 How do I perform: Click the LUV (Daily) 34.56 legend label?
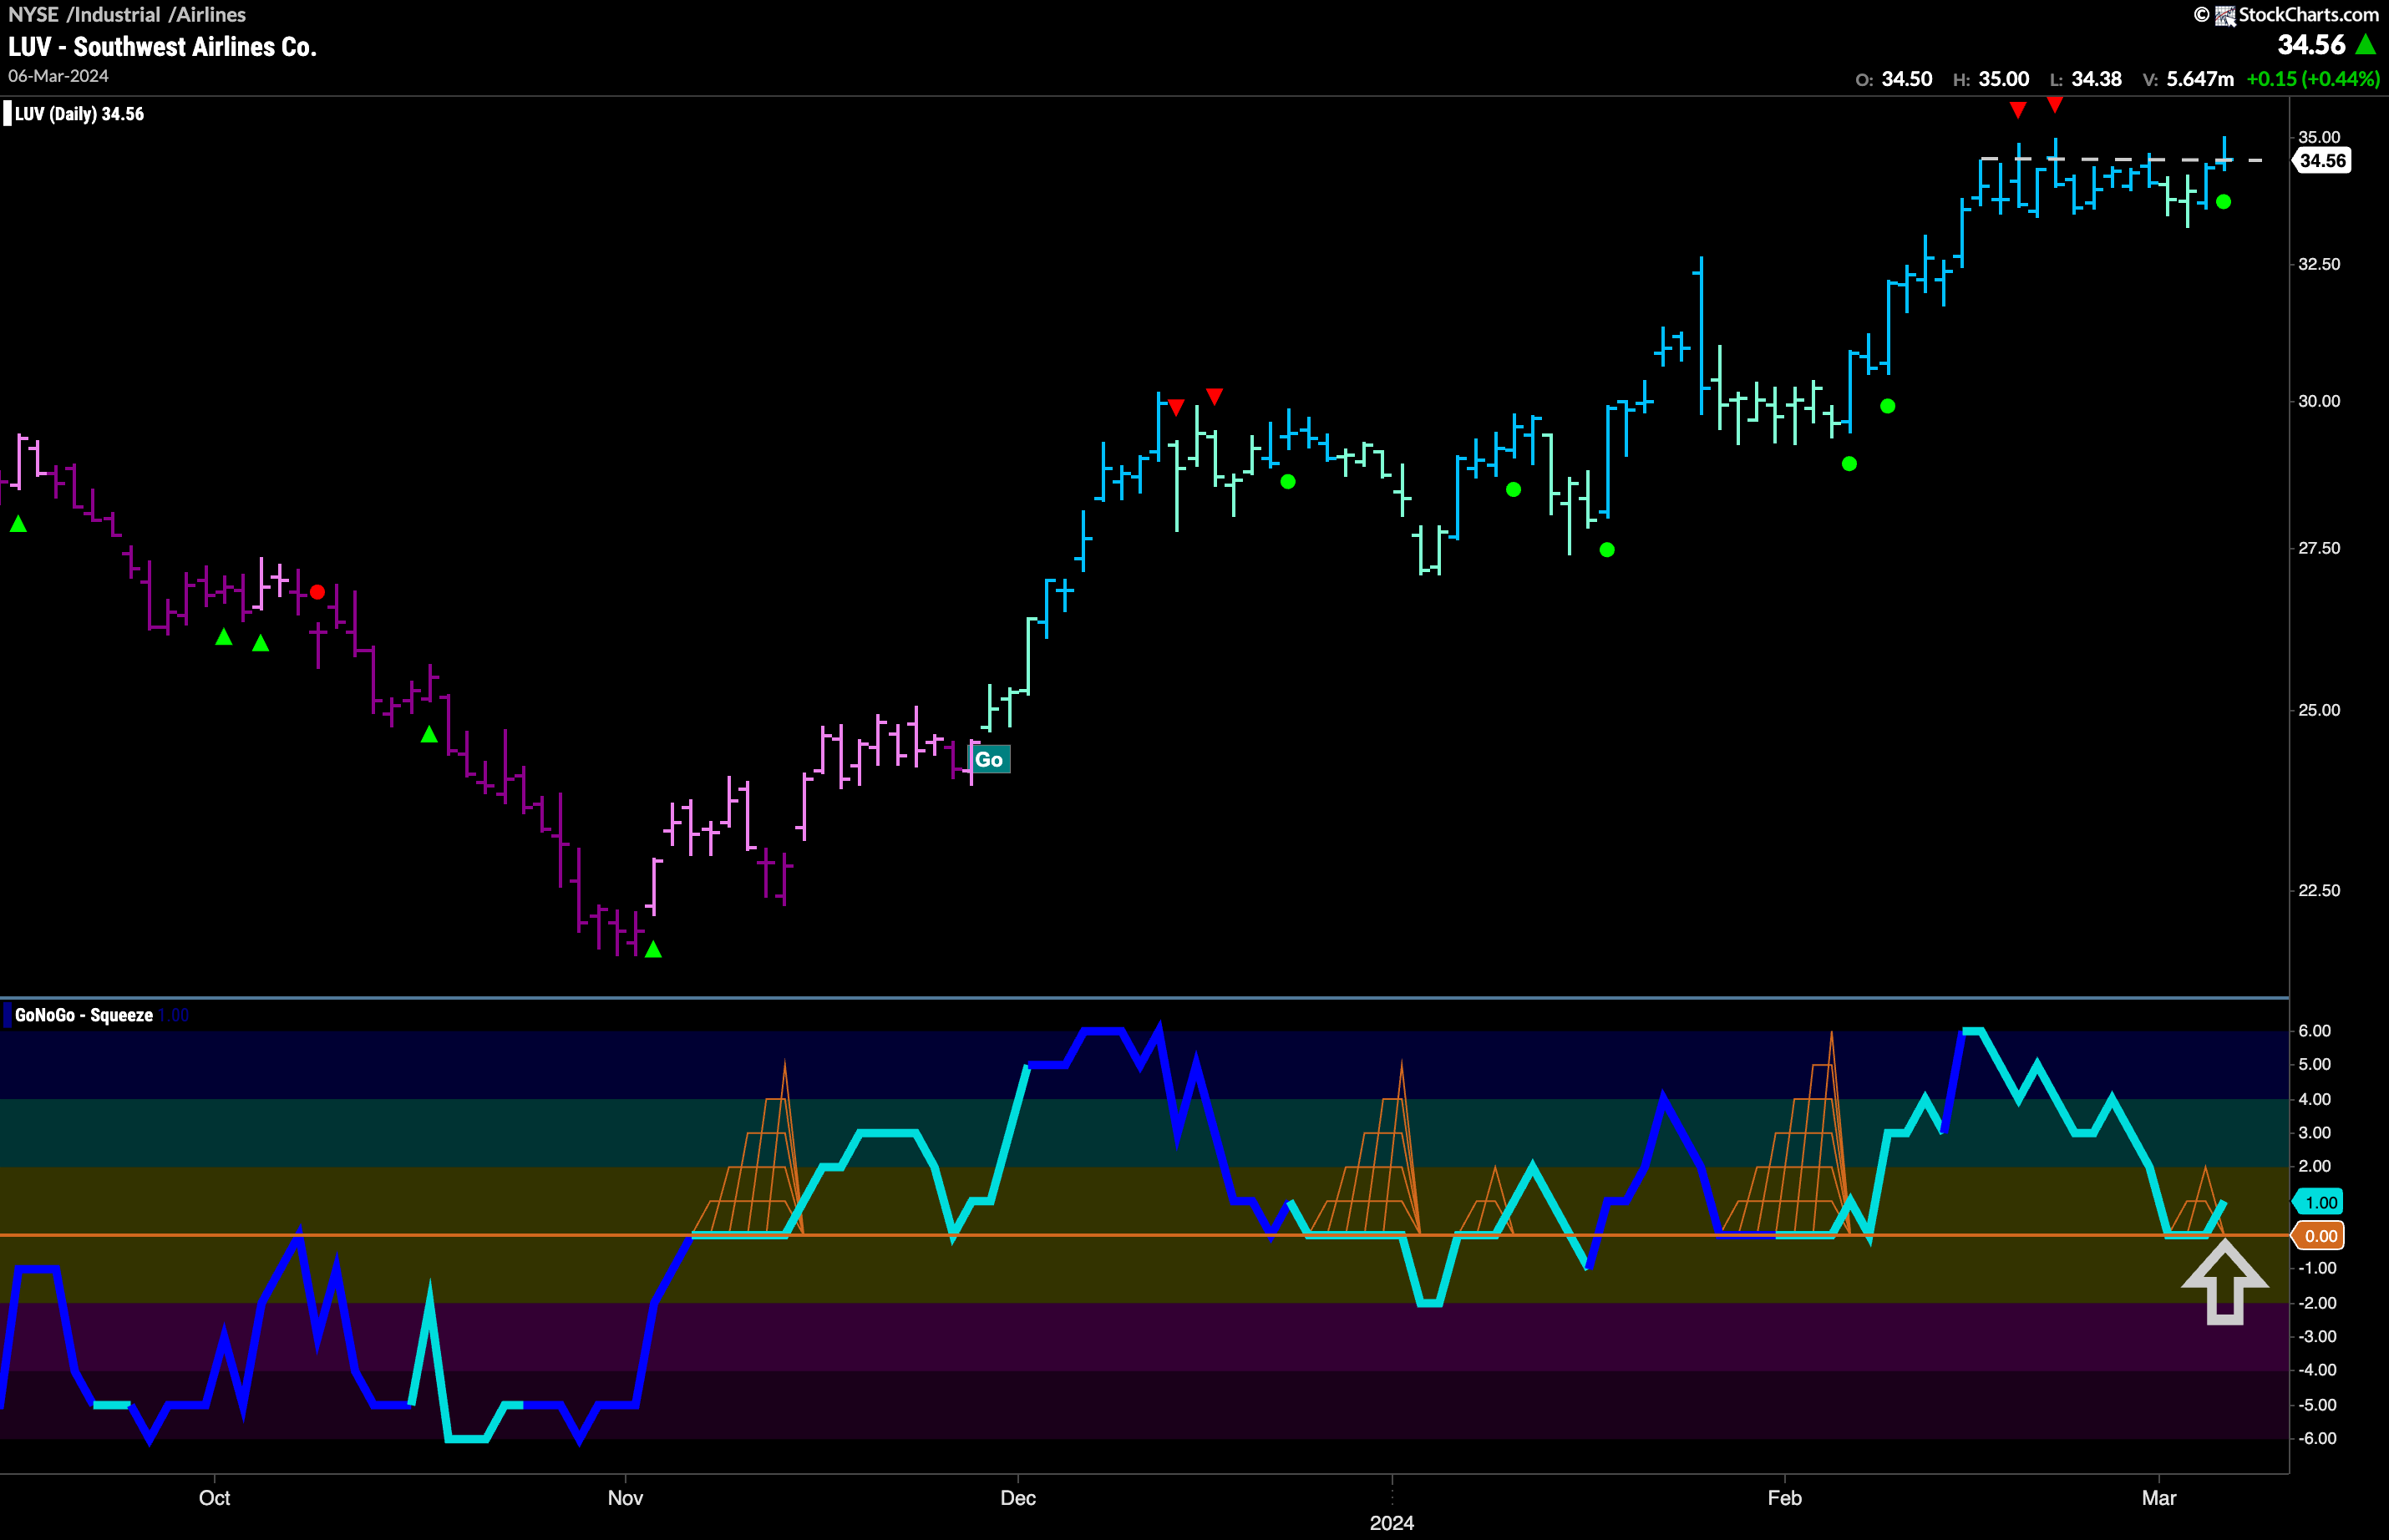79,114
